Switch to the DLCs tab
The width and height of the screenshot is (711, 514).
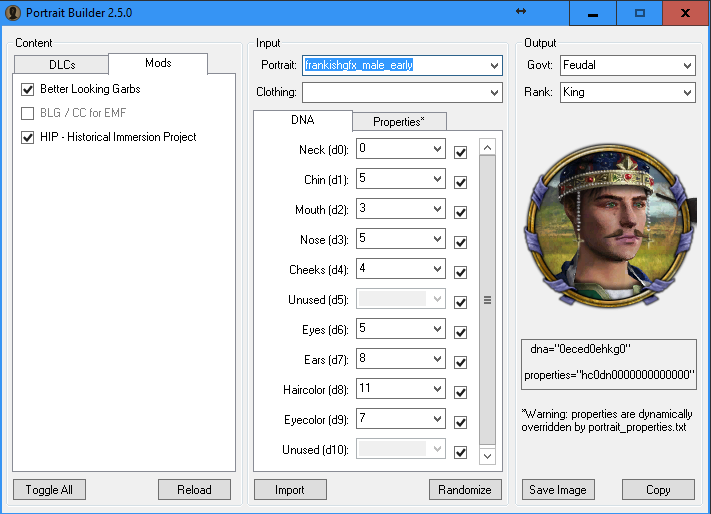point(62,65)
